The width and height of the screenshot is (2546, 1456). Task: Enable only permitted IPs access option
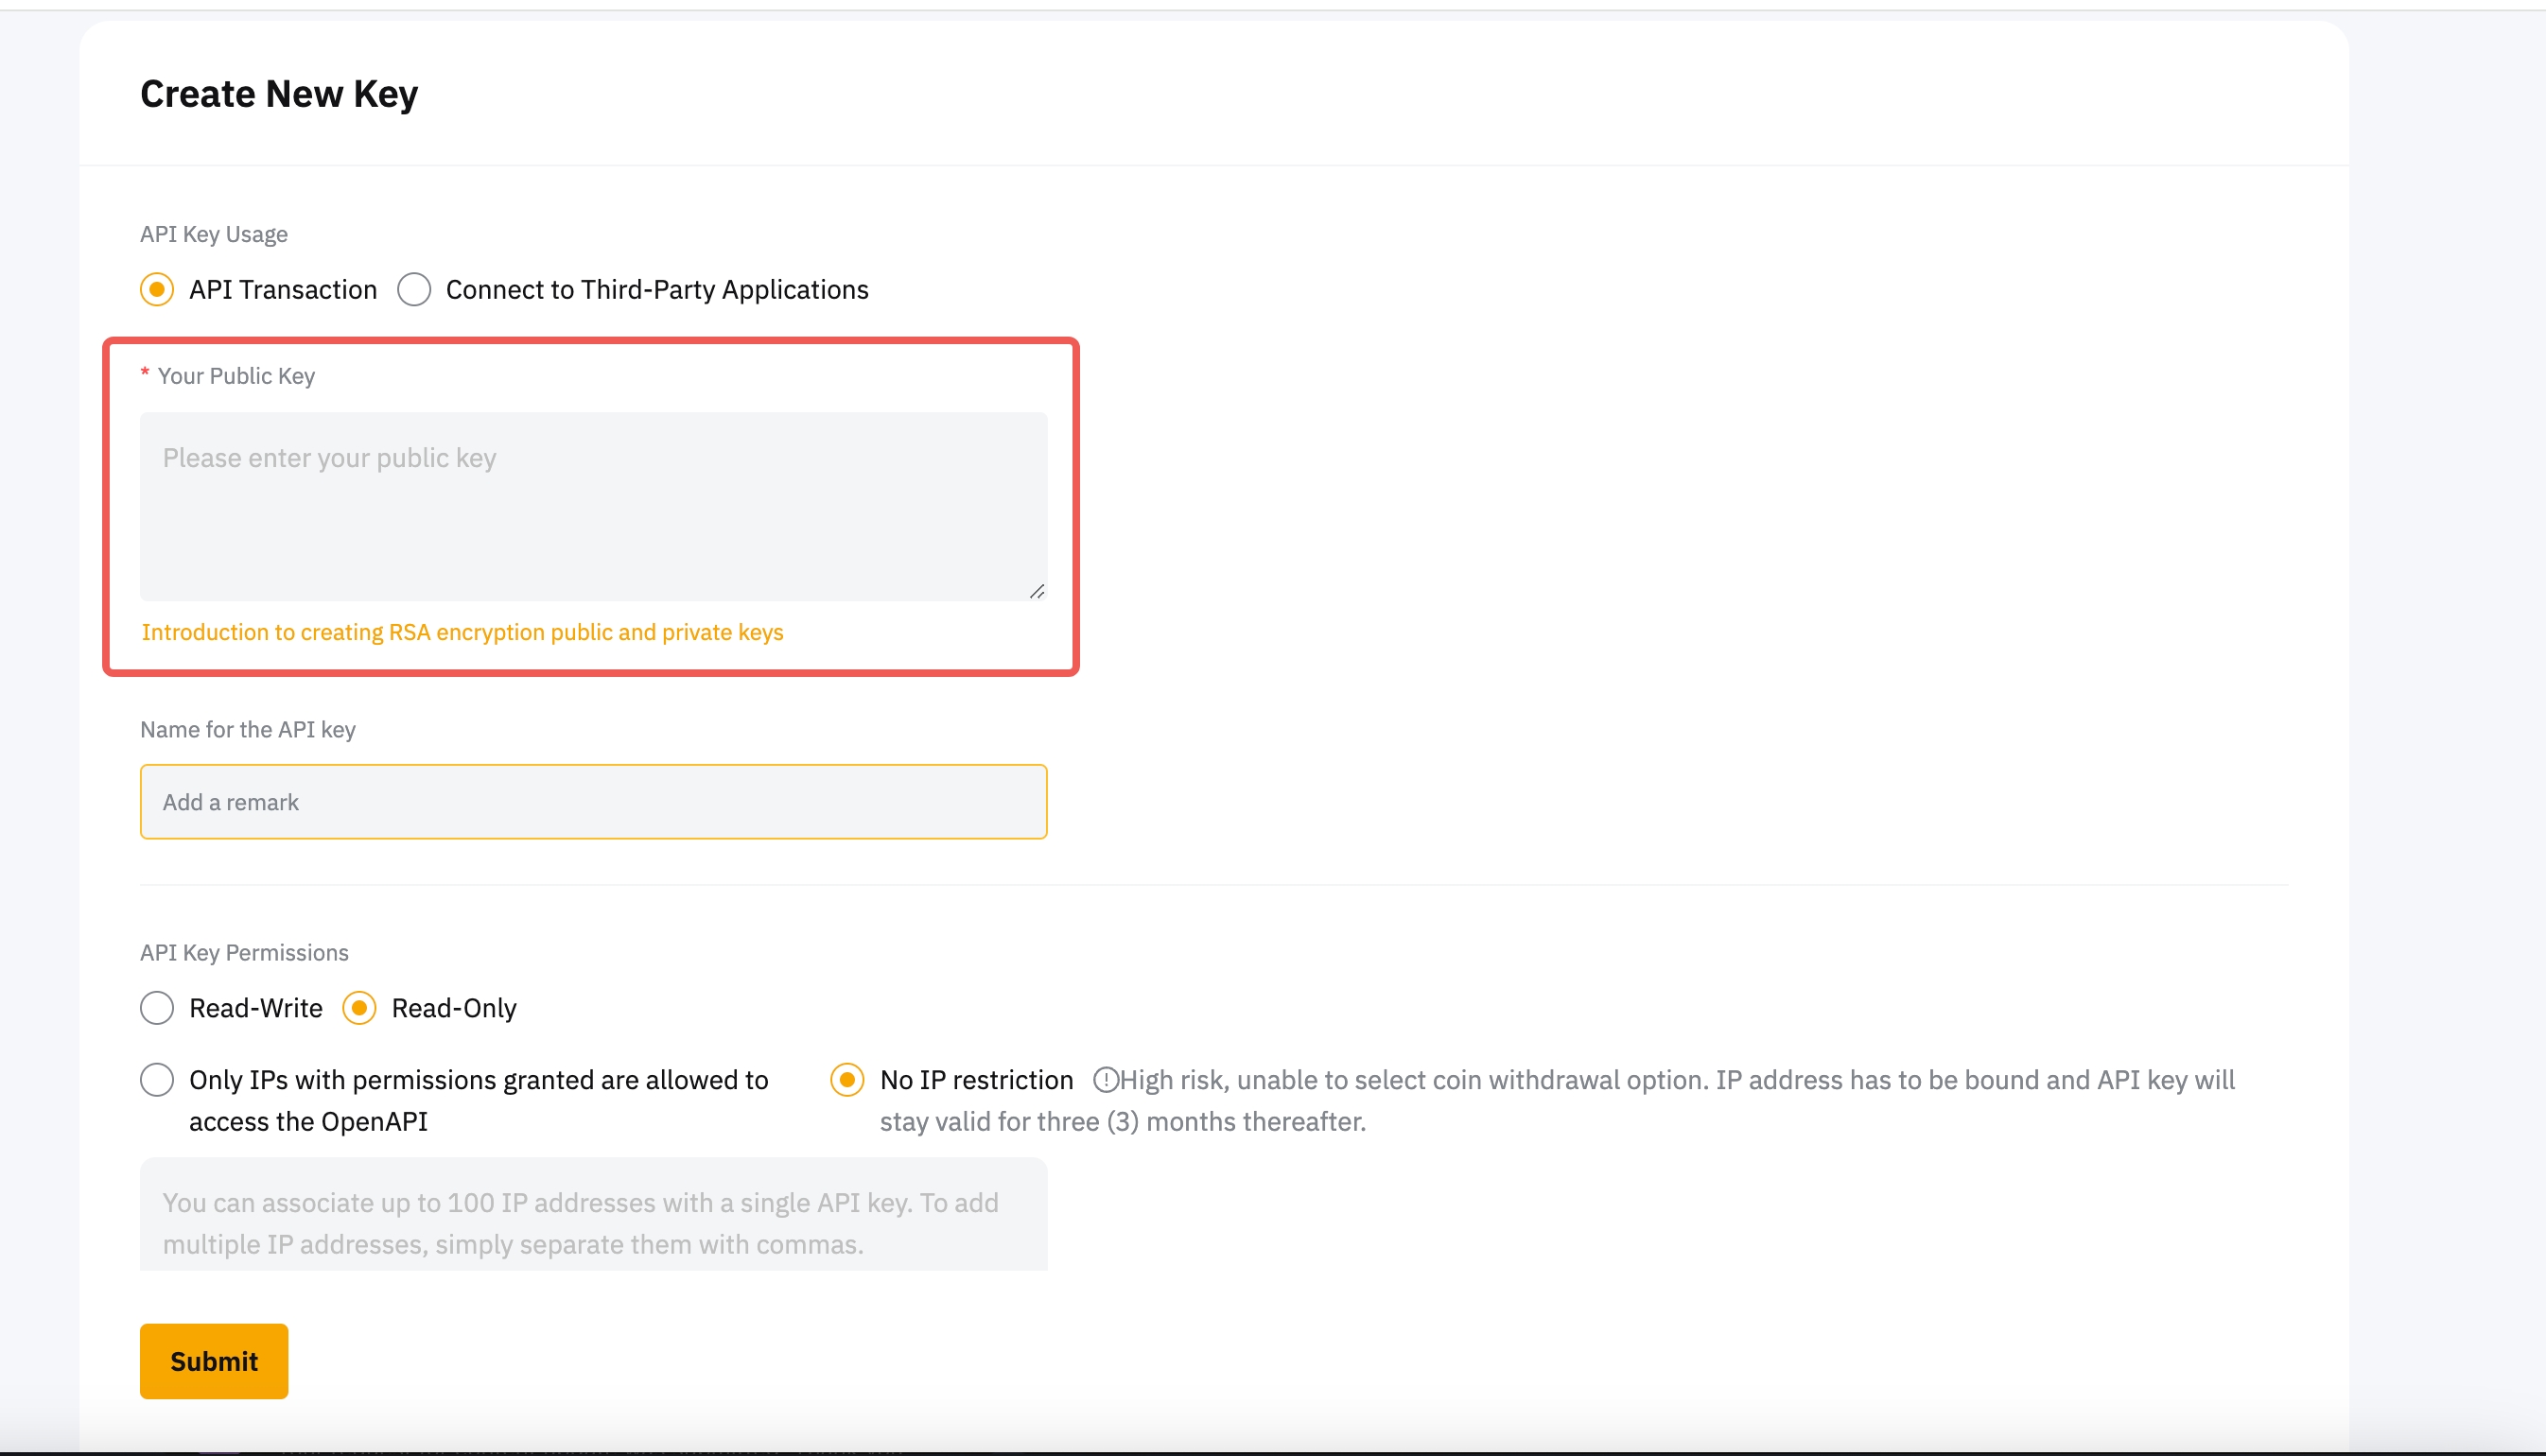[x=157, y=1080]
